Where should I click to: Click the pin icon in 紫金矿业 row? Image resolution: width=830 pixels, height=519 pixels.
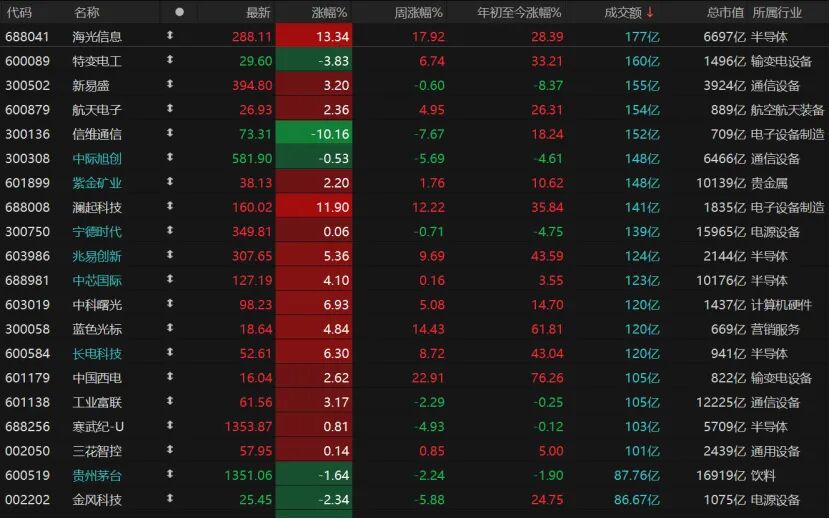170,182
